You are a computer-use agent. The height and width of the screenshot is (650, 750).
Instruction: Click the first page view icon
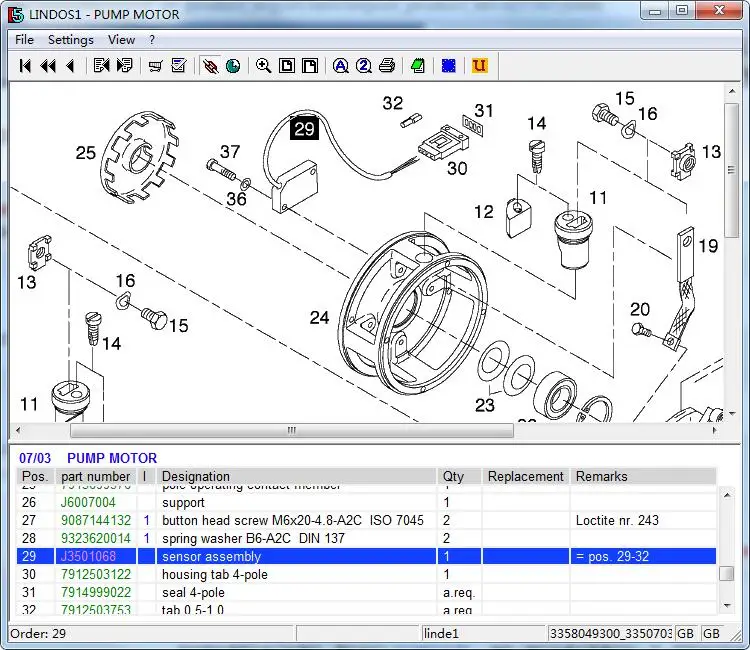(287, 66)
